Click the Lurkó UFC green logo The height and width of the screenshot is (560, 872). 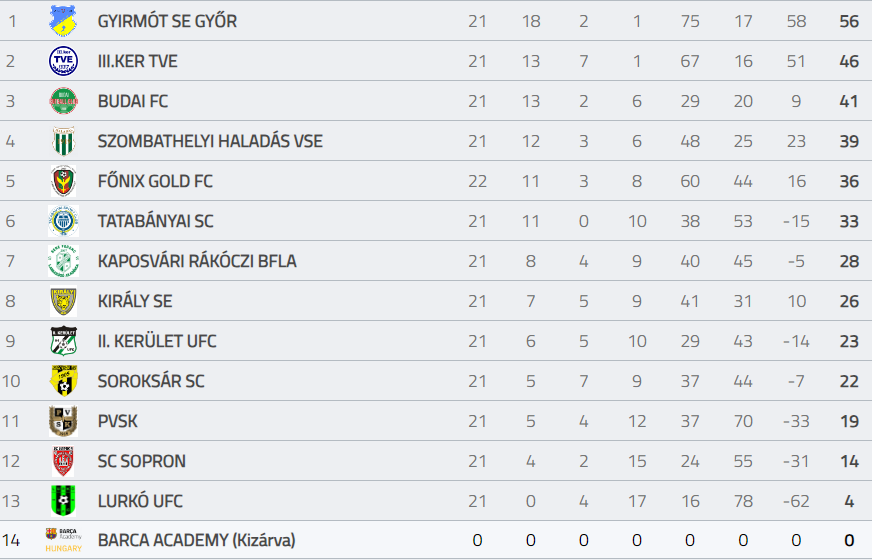(x=63, y=501)
